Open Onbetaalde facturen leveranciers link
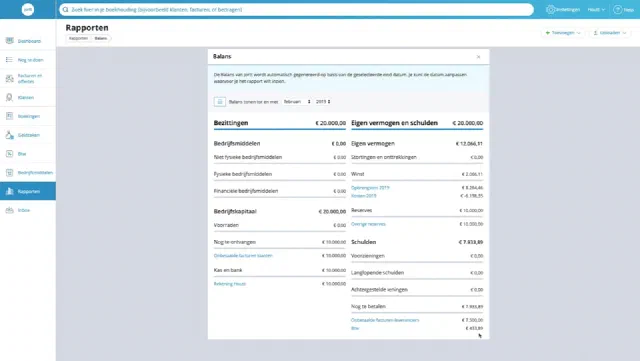This screenshot has height=361, width=640. pos(385,320)
